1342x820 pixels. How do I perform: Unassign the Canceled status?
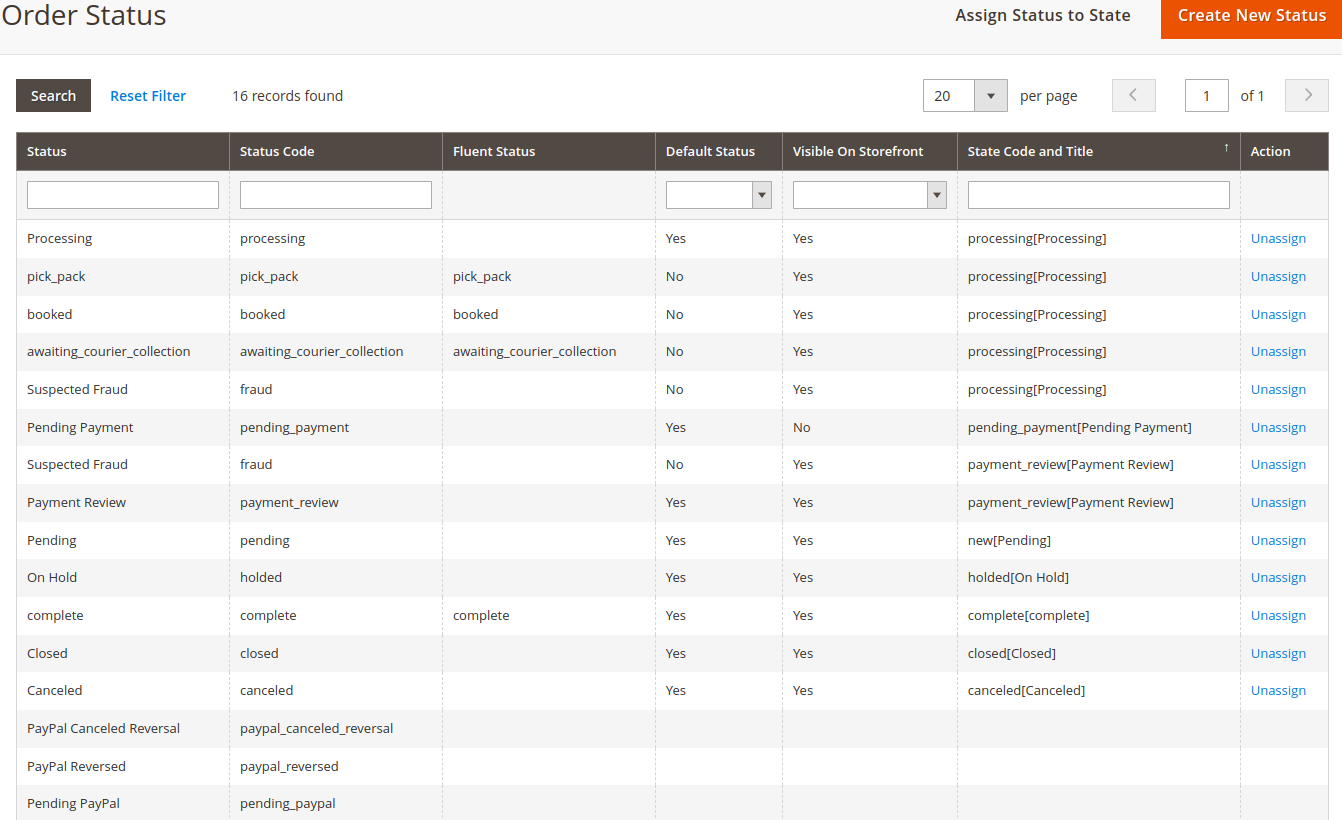tap(1278, 691)
